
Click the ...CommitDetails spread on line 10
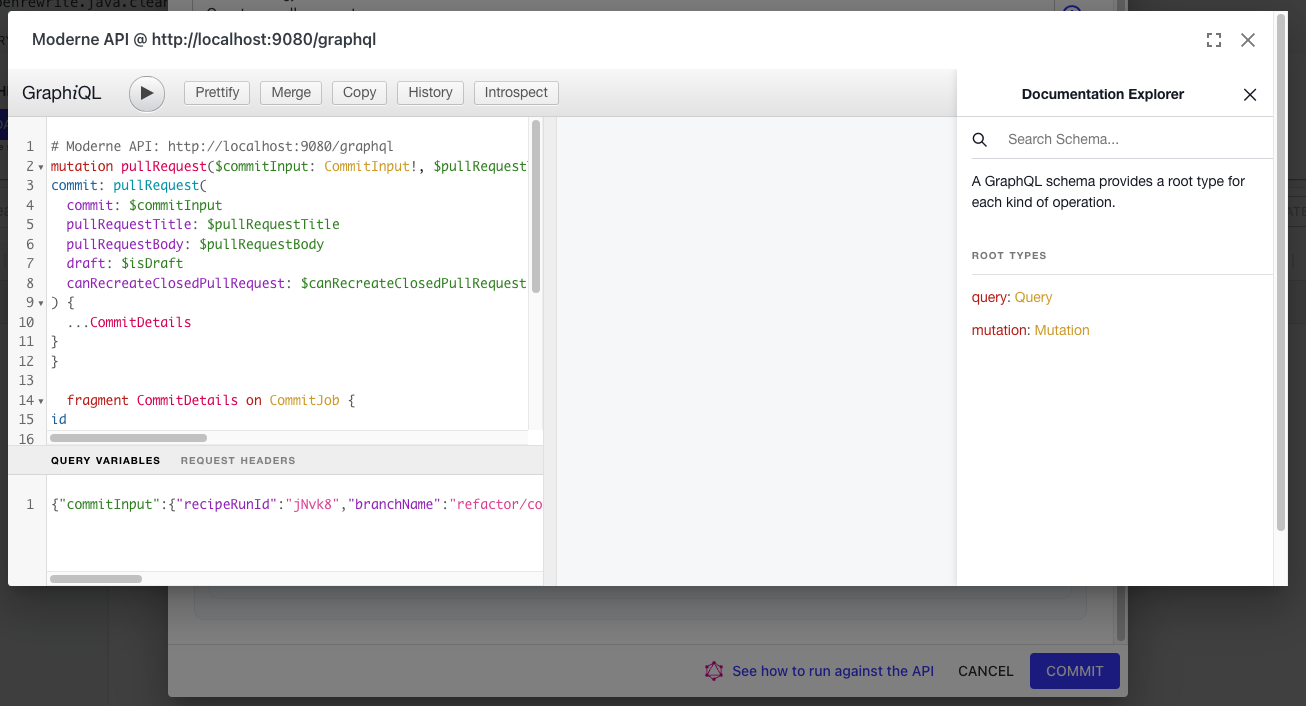point(129,323)
